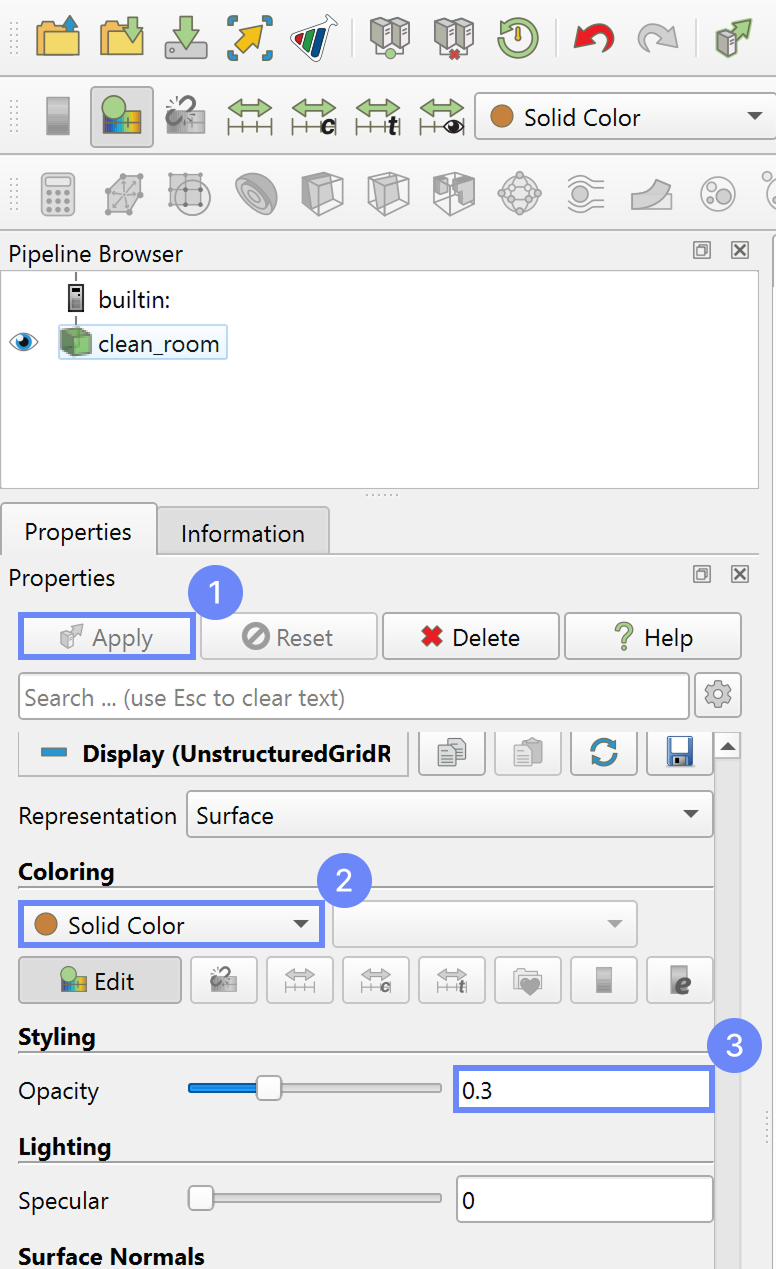Click the Stream Tracer filter icon
776x1269 pixels.
pos(579,193)
